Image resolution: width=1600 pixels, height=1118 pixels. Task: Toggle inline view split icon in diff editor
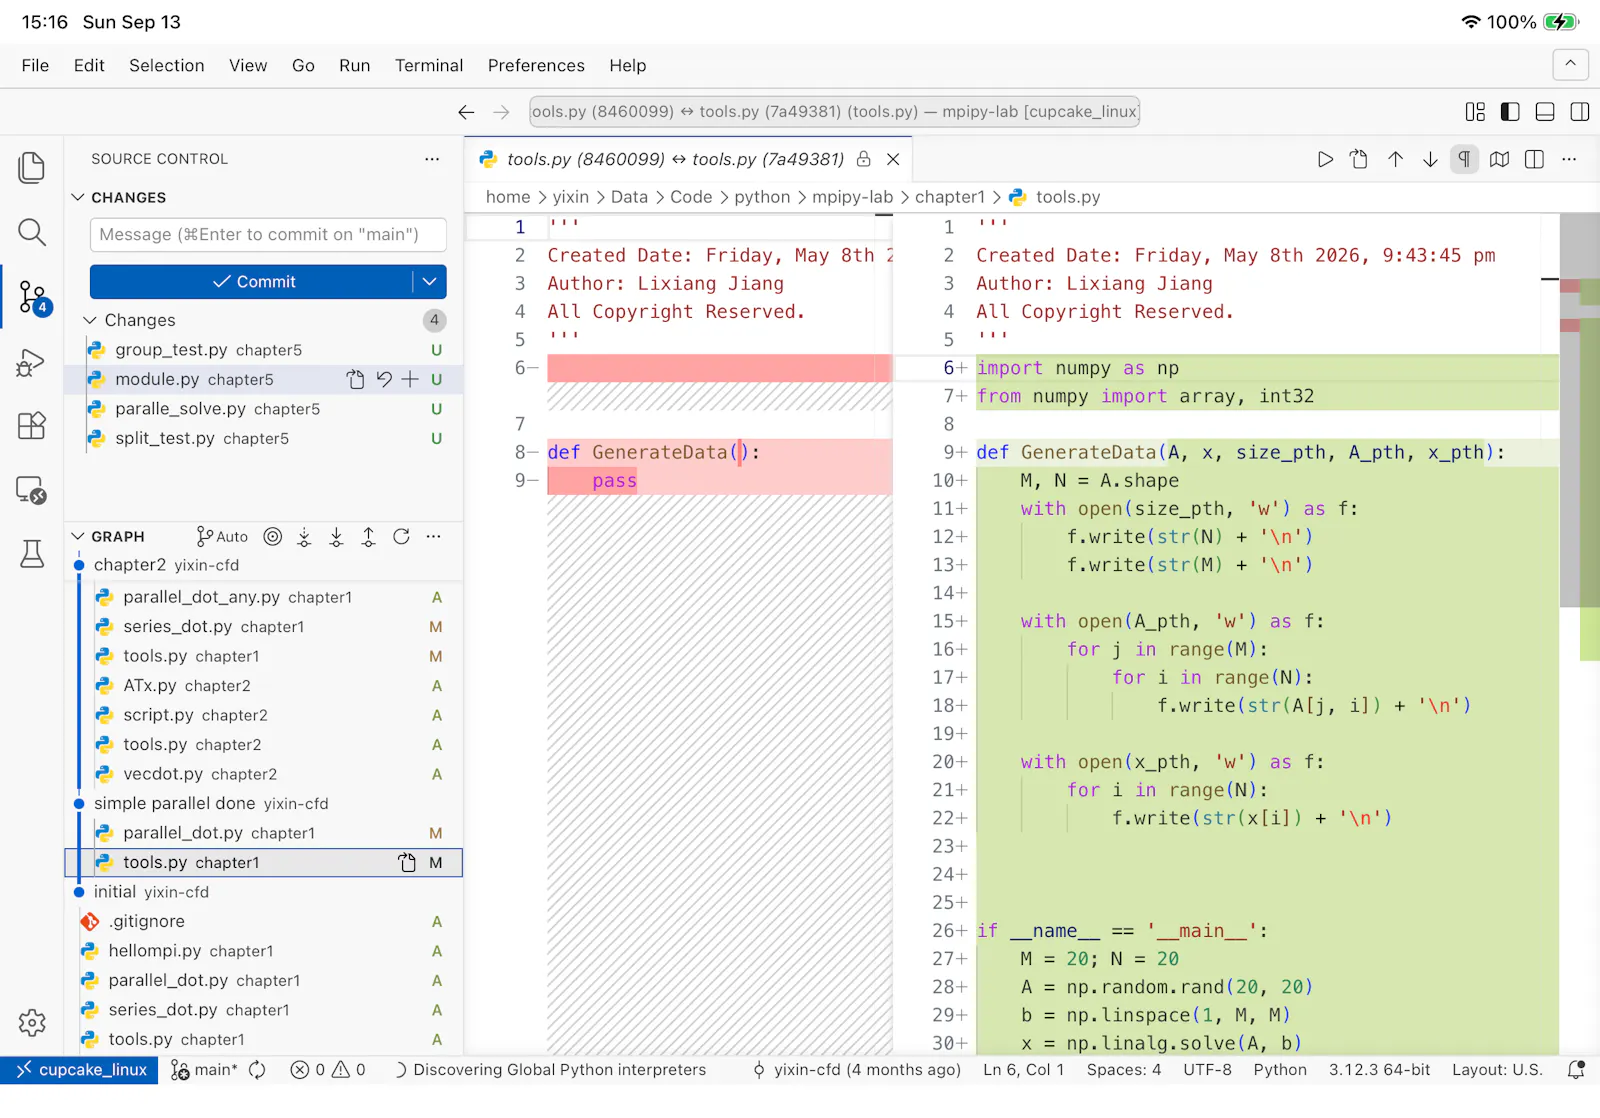[1534, 159]
